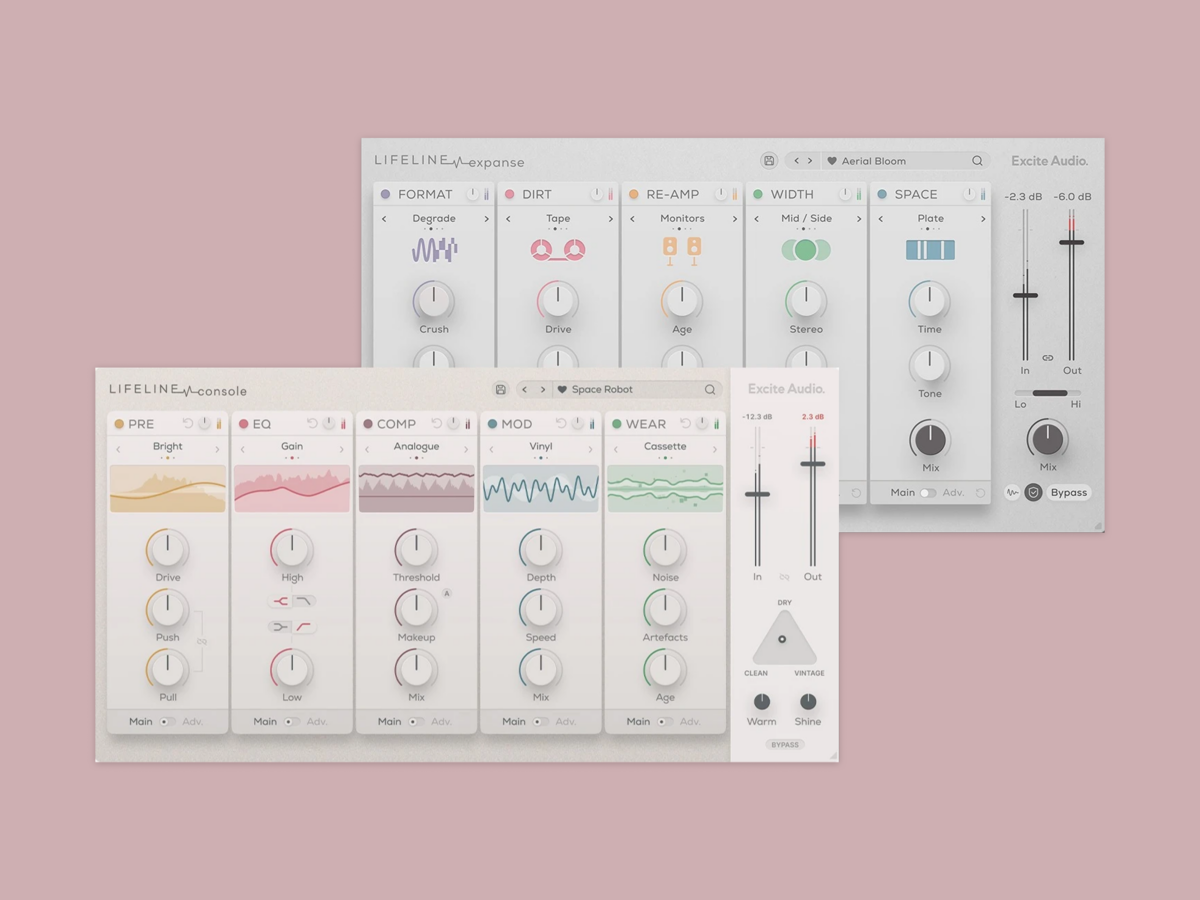
Task: Favourite the Space Robot preset
Action: click(x=562, y=390)
